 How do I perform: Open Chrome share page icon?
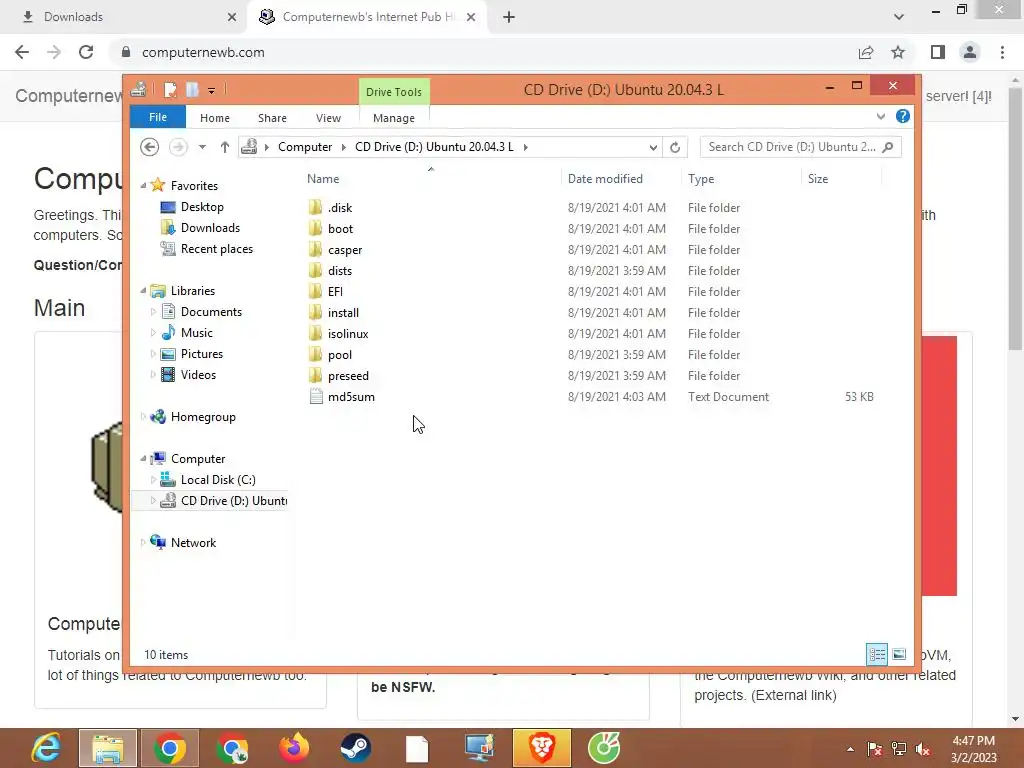coord(866,52)
